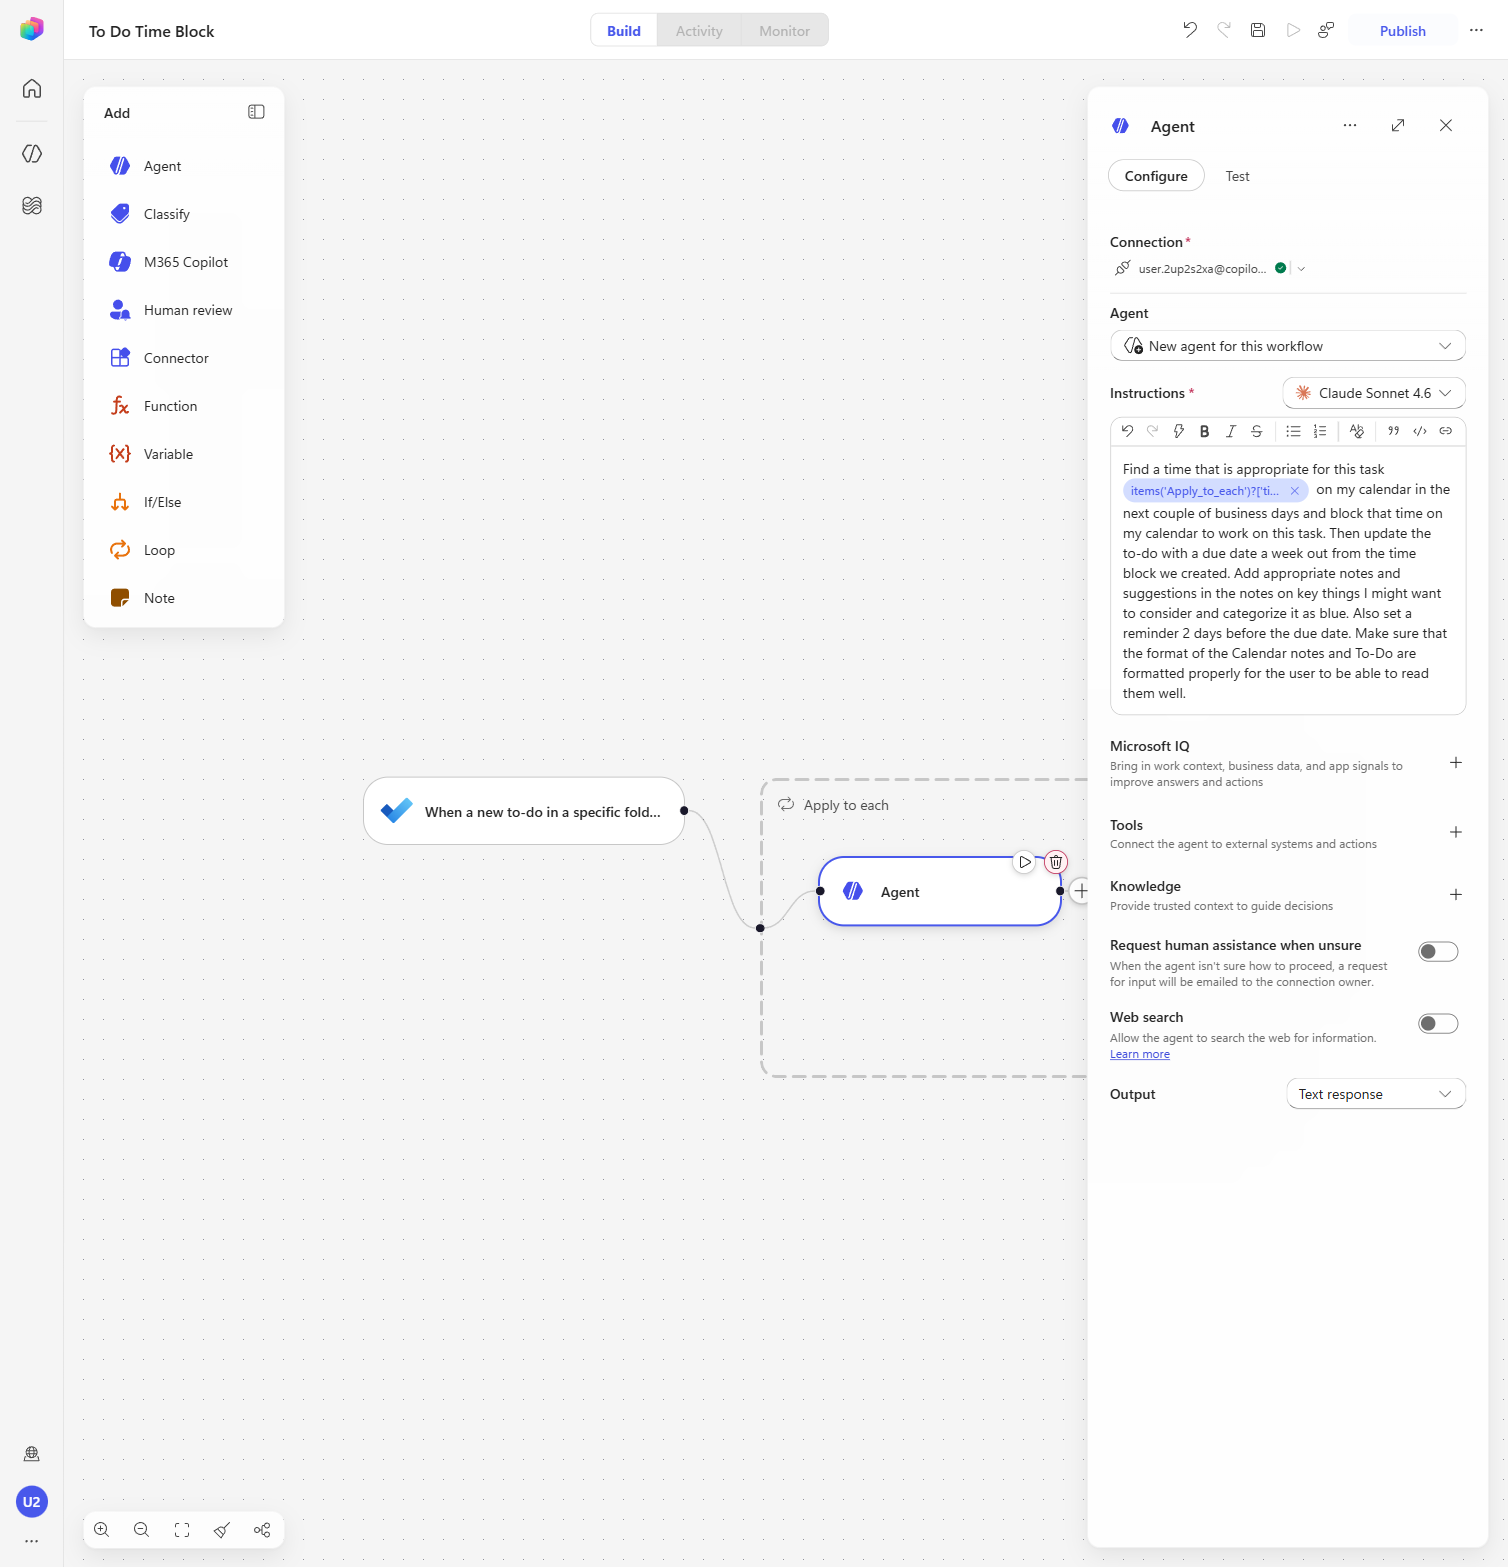Add a Knowledge source
Viewport: 1508px width, 1567px height.
point(1456,894)
